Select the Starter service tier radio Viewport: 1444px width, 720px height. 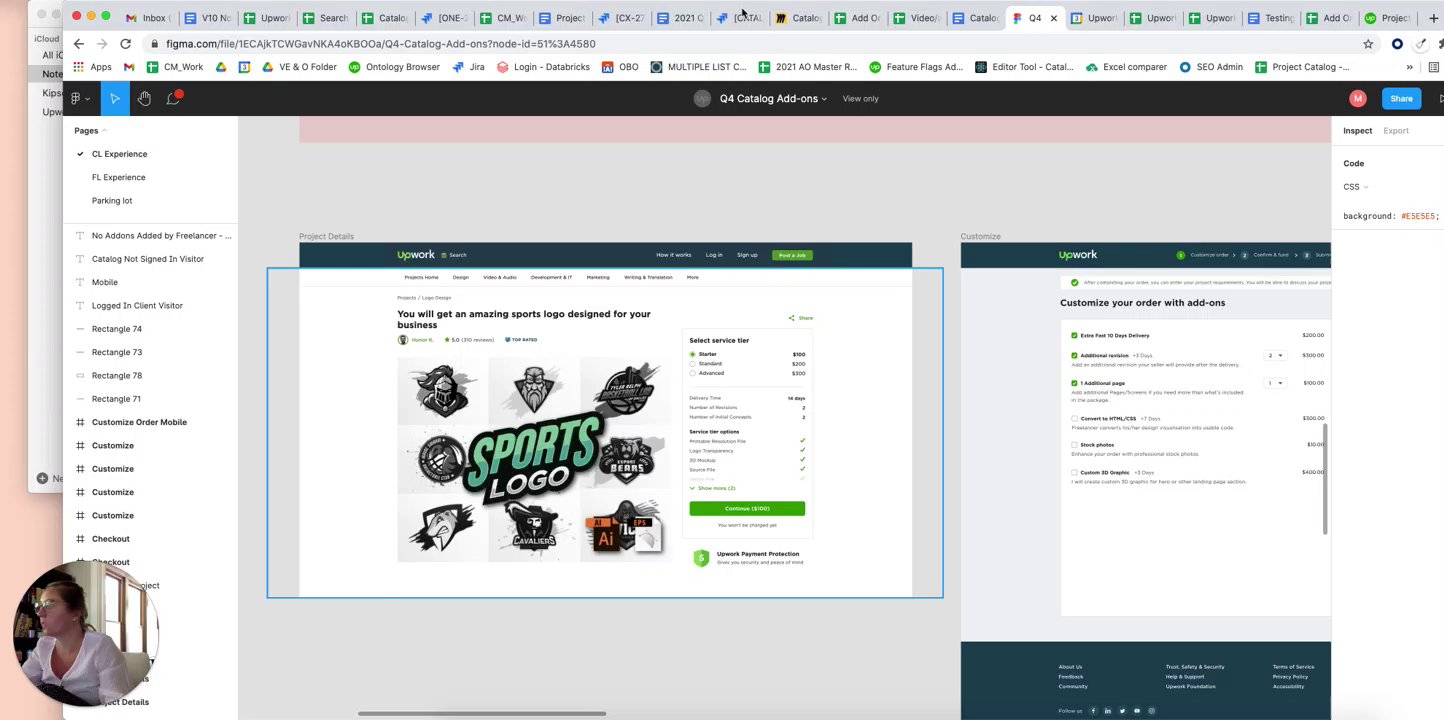[692, 354]
